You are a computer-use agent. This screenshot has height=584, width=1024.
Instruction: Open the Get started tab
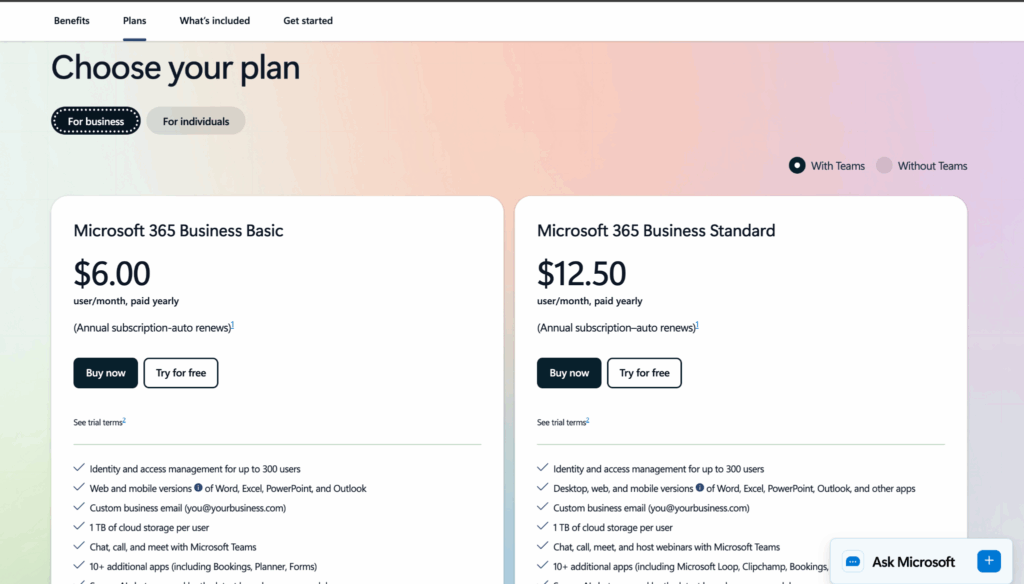[308, 20]
